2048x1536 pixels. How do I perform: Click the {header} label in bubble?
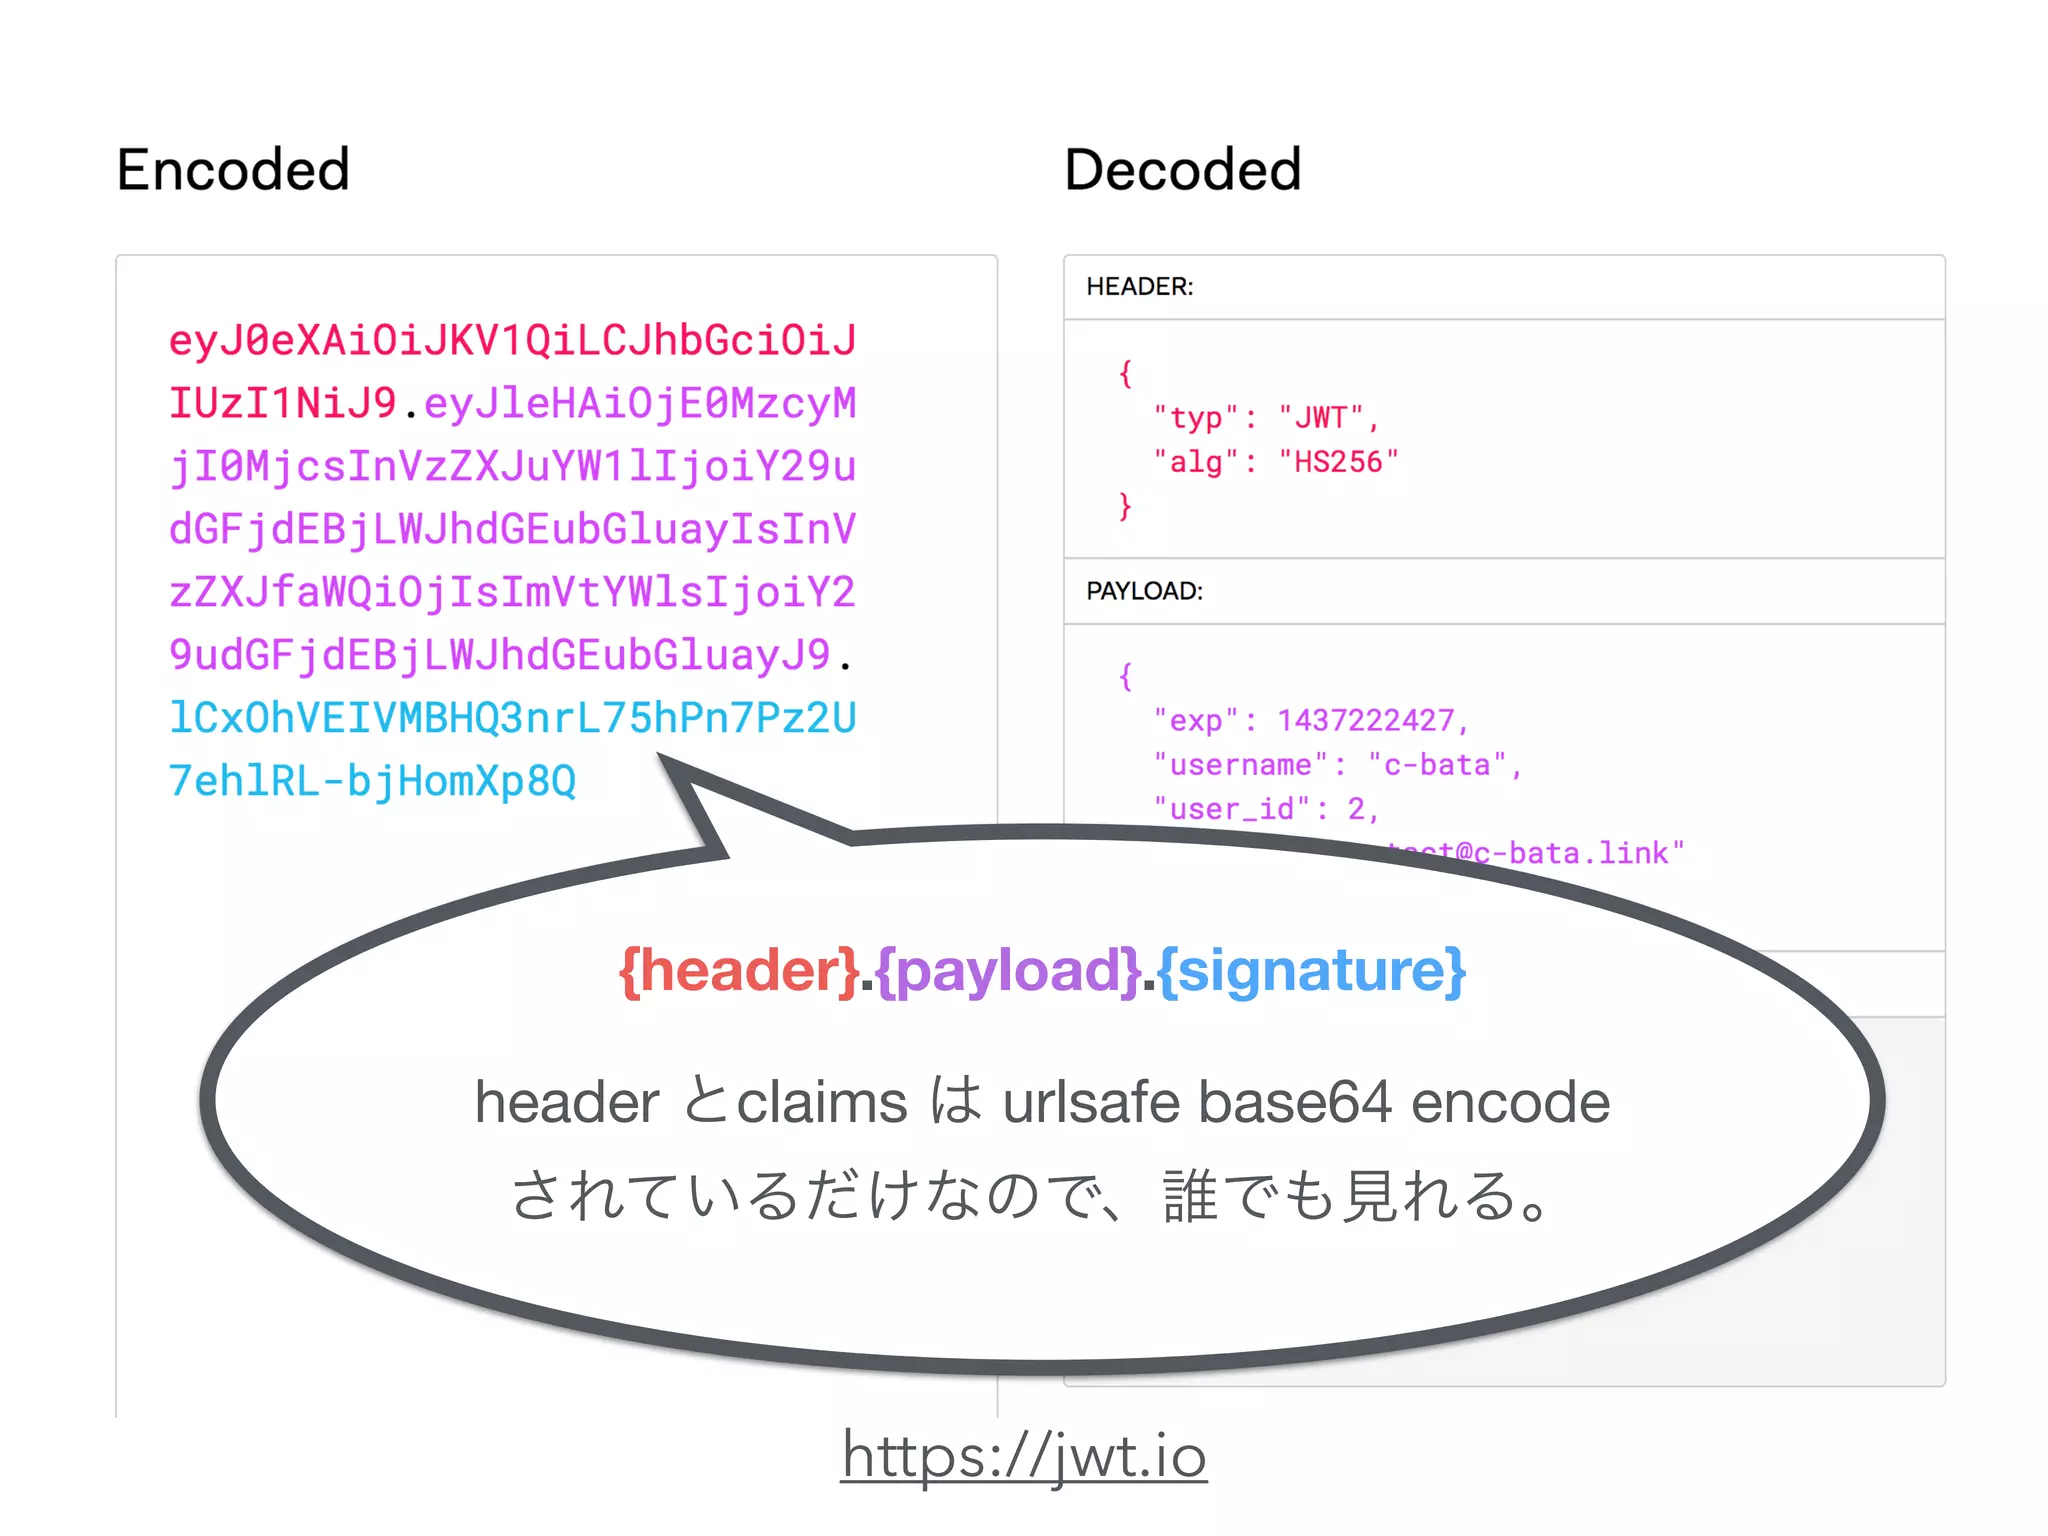point(738,970)
